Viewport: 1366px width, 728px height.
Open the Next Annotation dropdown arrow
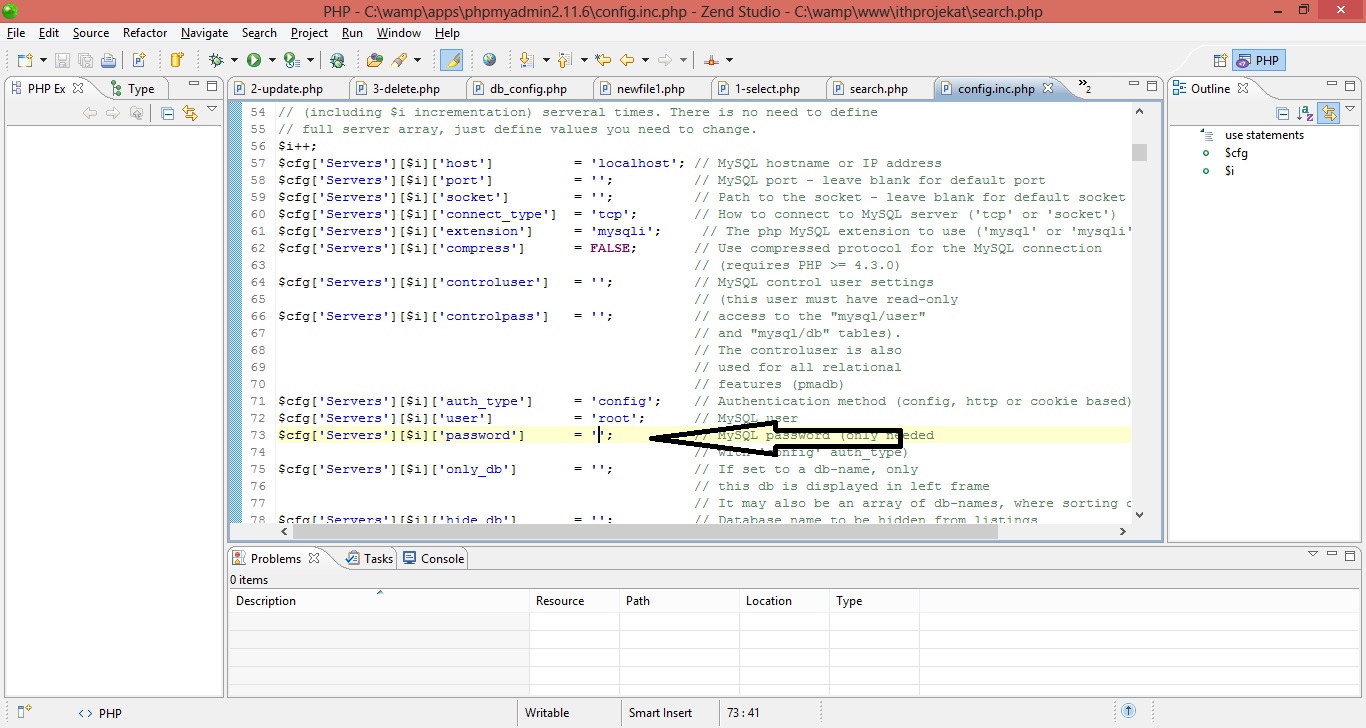click(x=545, y=61)
